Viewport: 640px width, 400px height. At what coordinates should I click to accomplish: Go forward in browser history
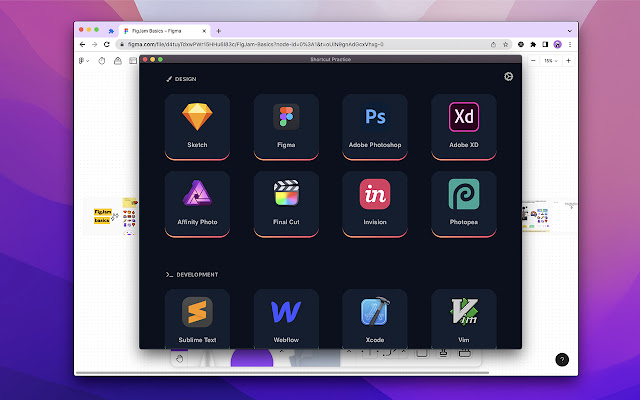tap(94, 44)
